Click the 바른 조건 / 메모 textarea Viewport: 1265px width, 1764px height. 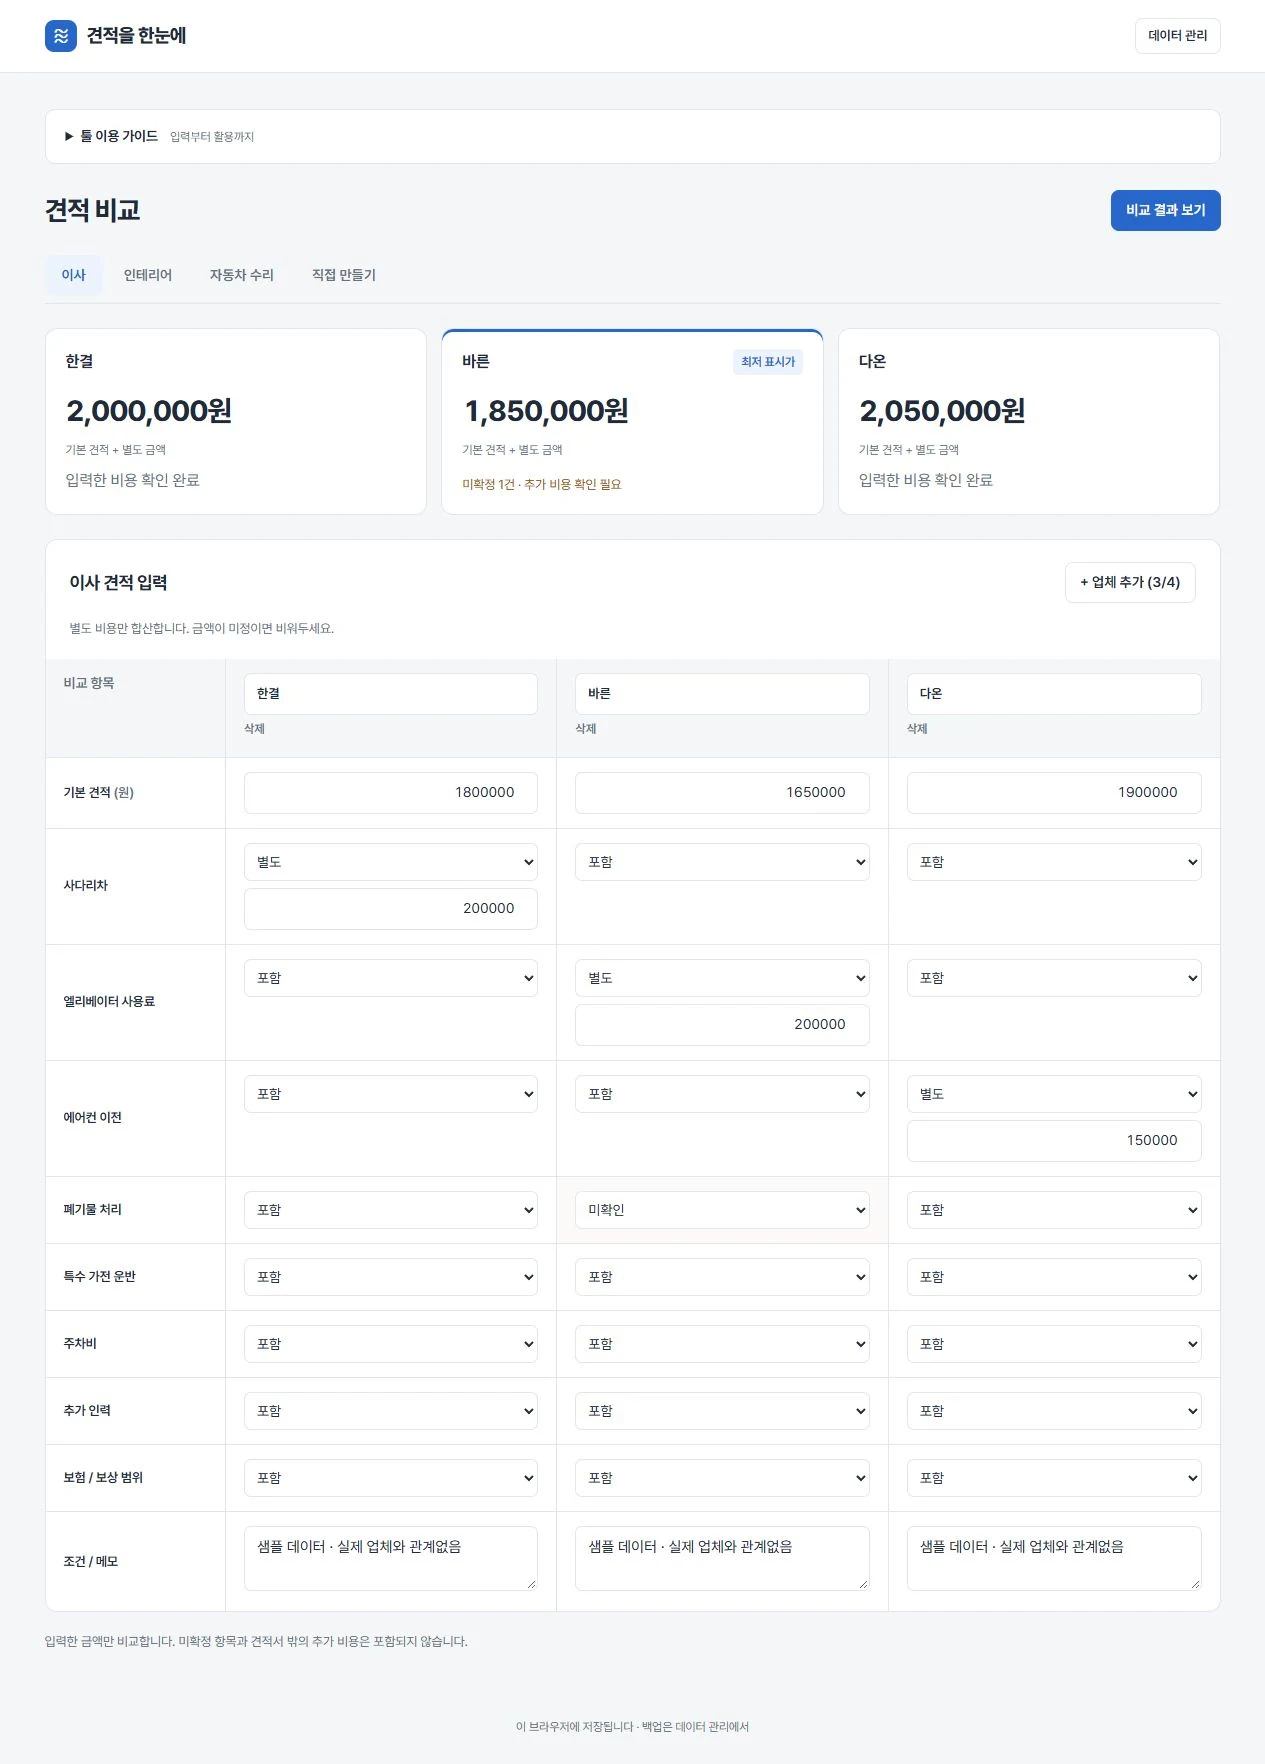point(722,1558)
